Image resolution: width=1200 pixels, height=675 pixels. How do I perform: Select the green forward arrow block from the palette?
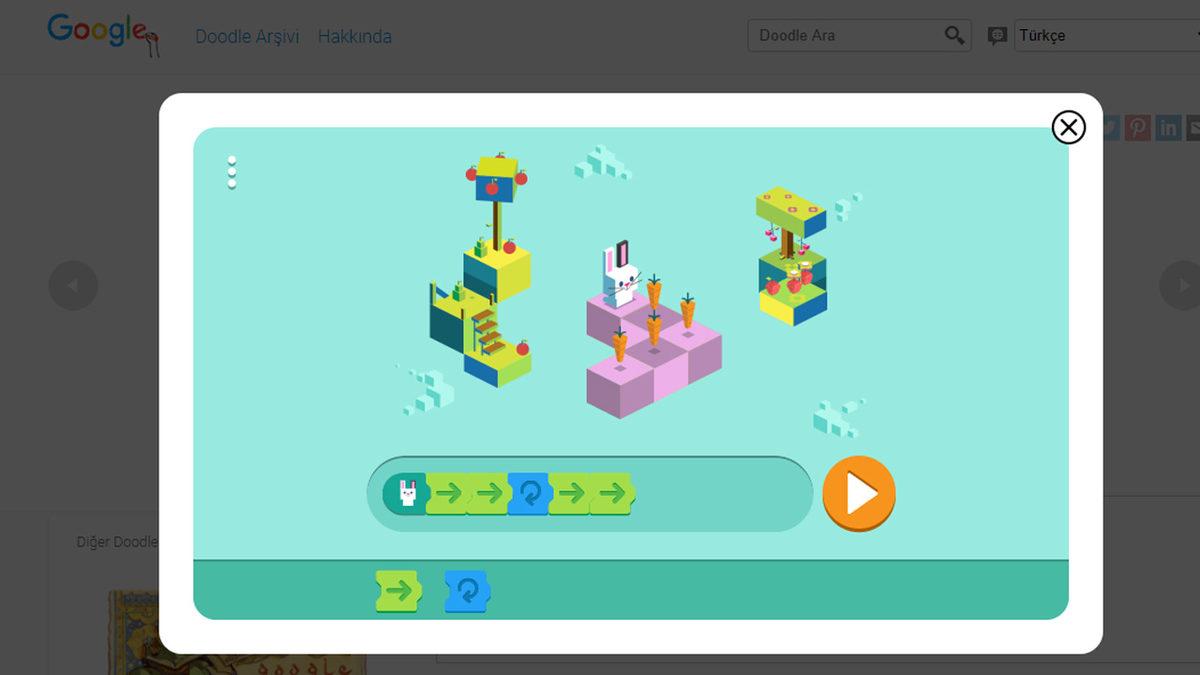399,590
